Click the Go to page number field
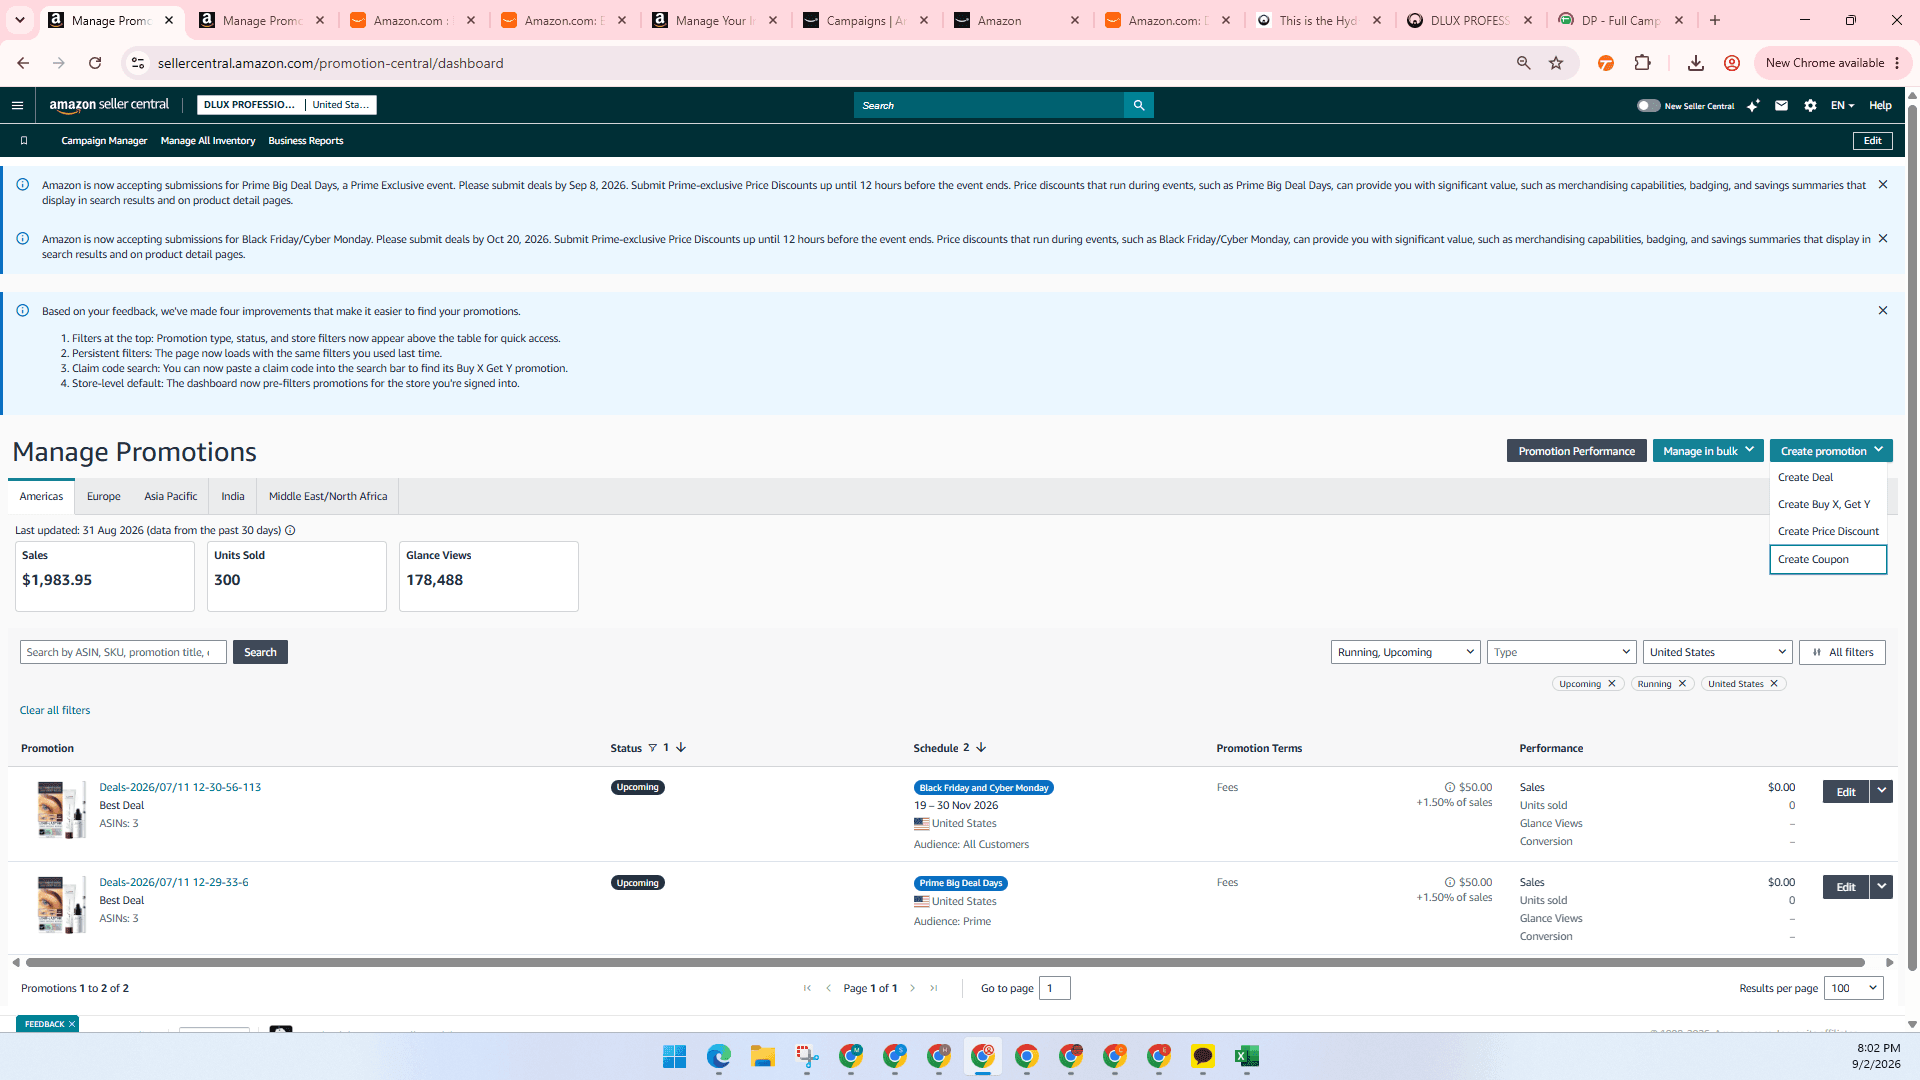Screen dimensions: 1920x1080 coord(1054,989)
